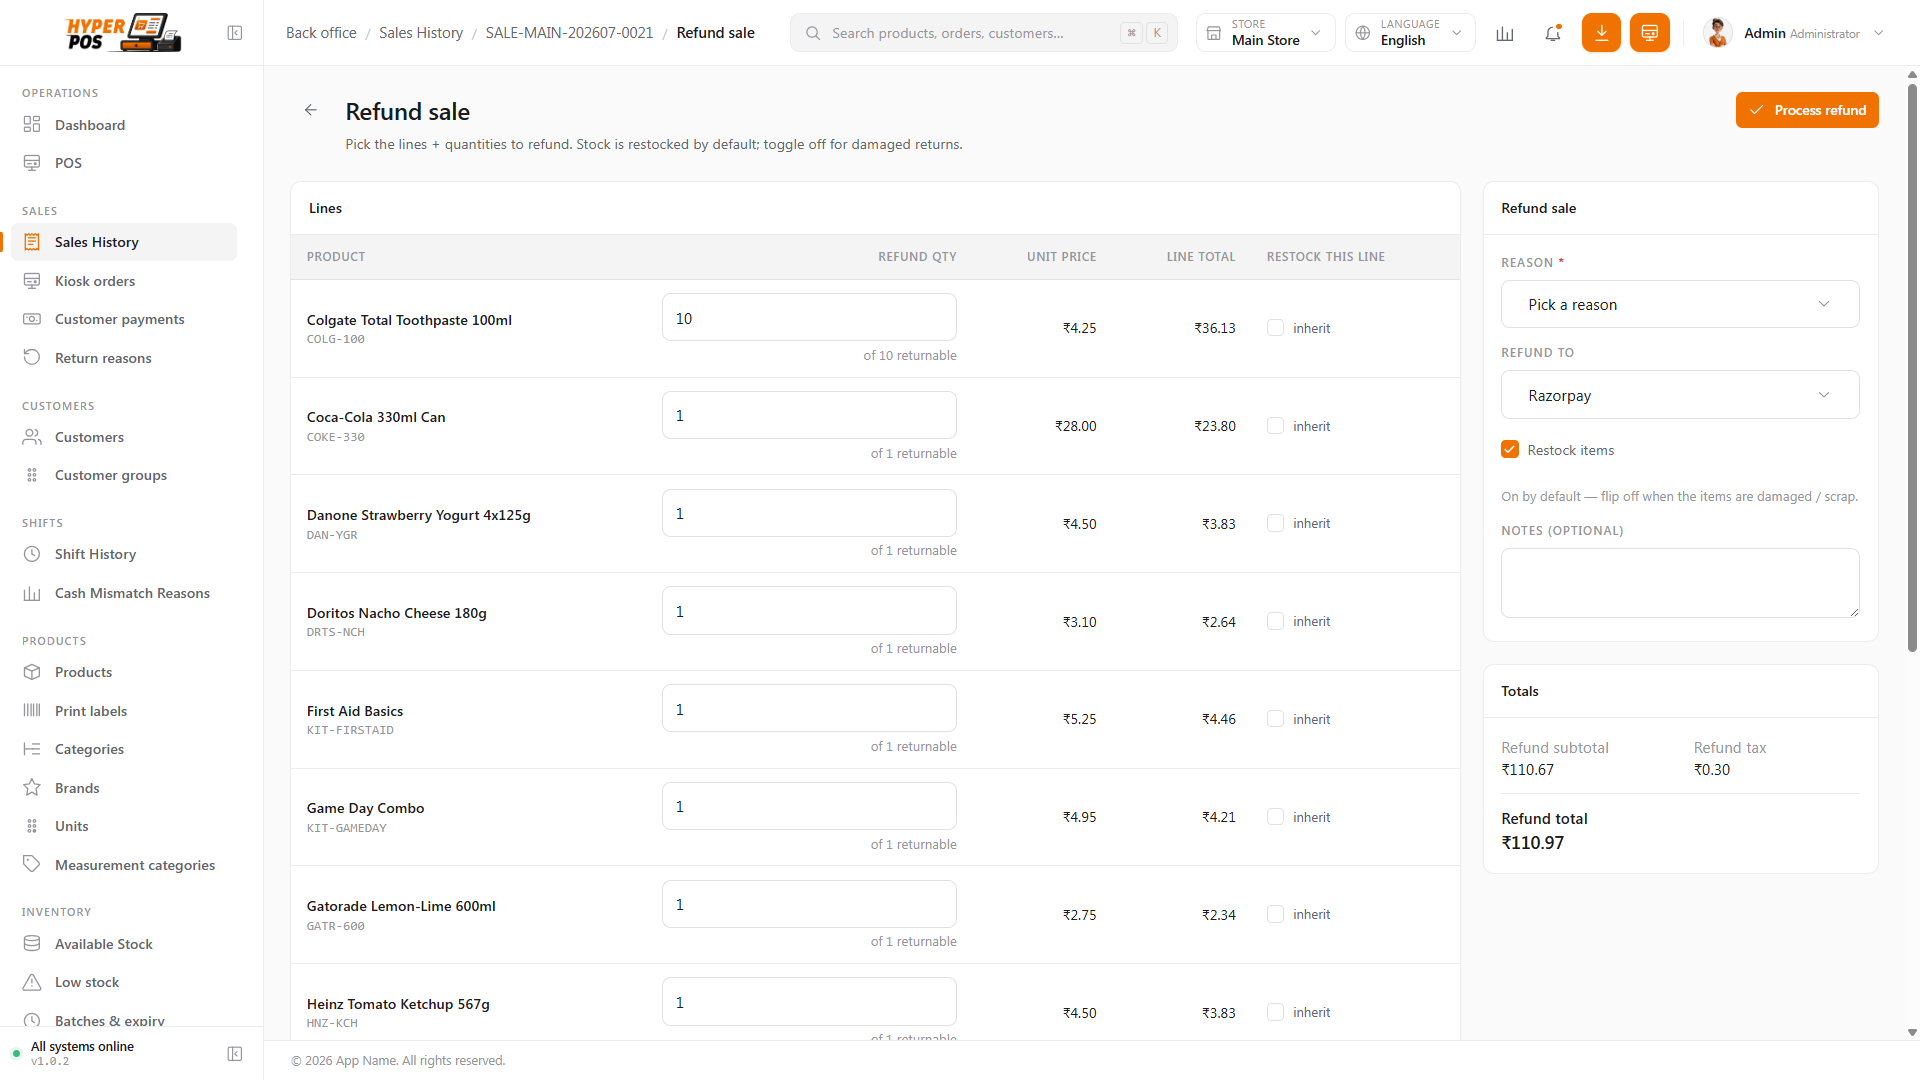Click collapse icon at sidebar bottom
This screenshot has width=1920, height=1080.
coord(235,1054)
